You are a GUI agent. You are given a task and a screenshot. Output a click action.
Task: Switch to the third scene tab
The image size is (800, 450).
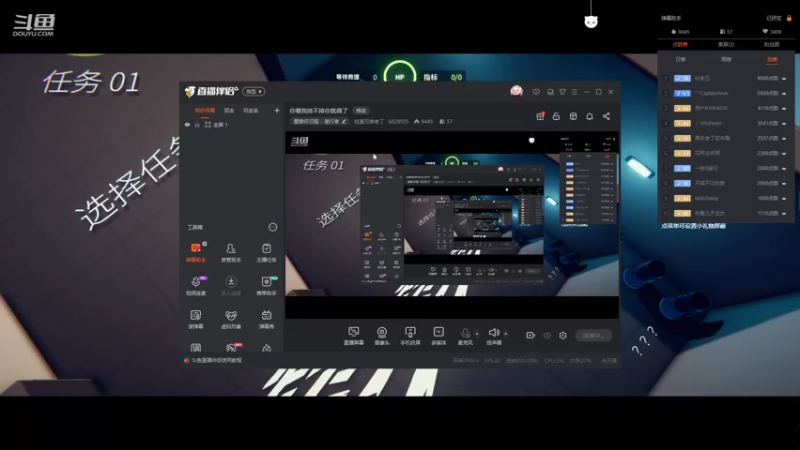tap(251, 111)
